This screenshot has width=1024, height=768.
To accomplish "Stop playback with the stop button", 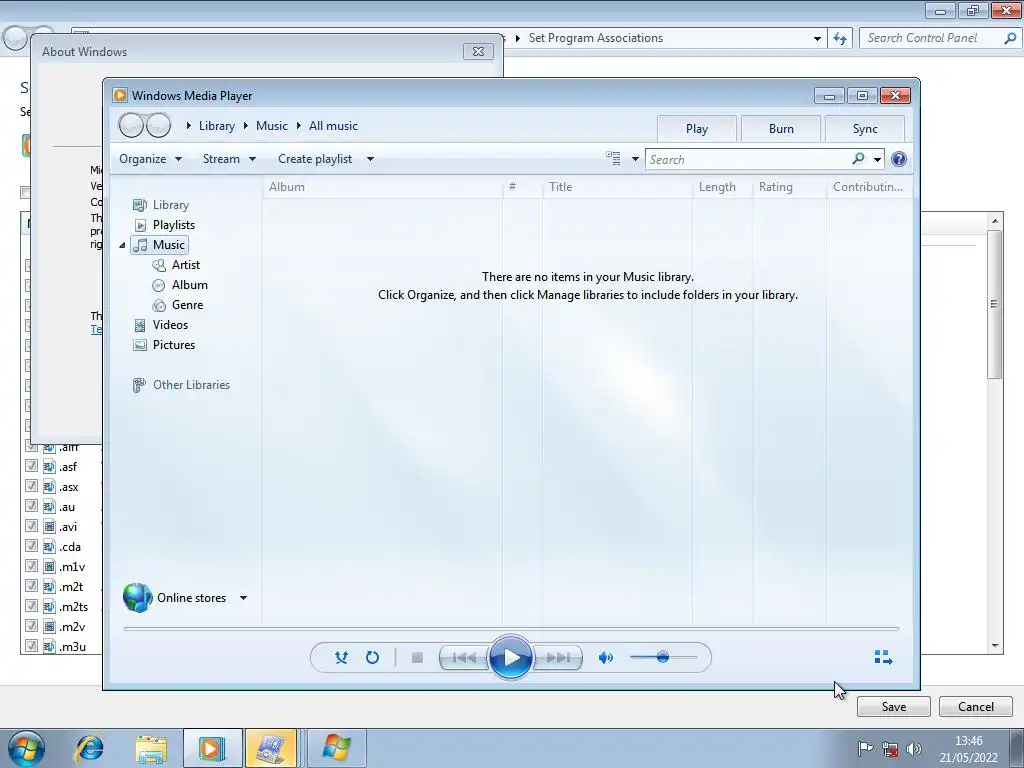I will point(417,658).
